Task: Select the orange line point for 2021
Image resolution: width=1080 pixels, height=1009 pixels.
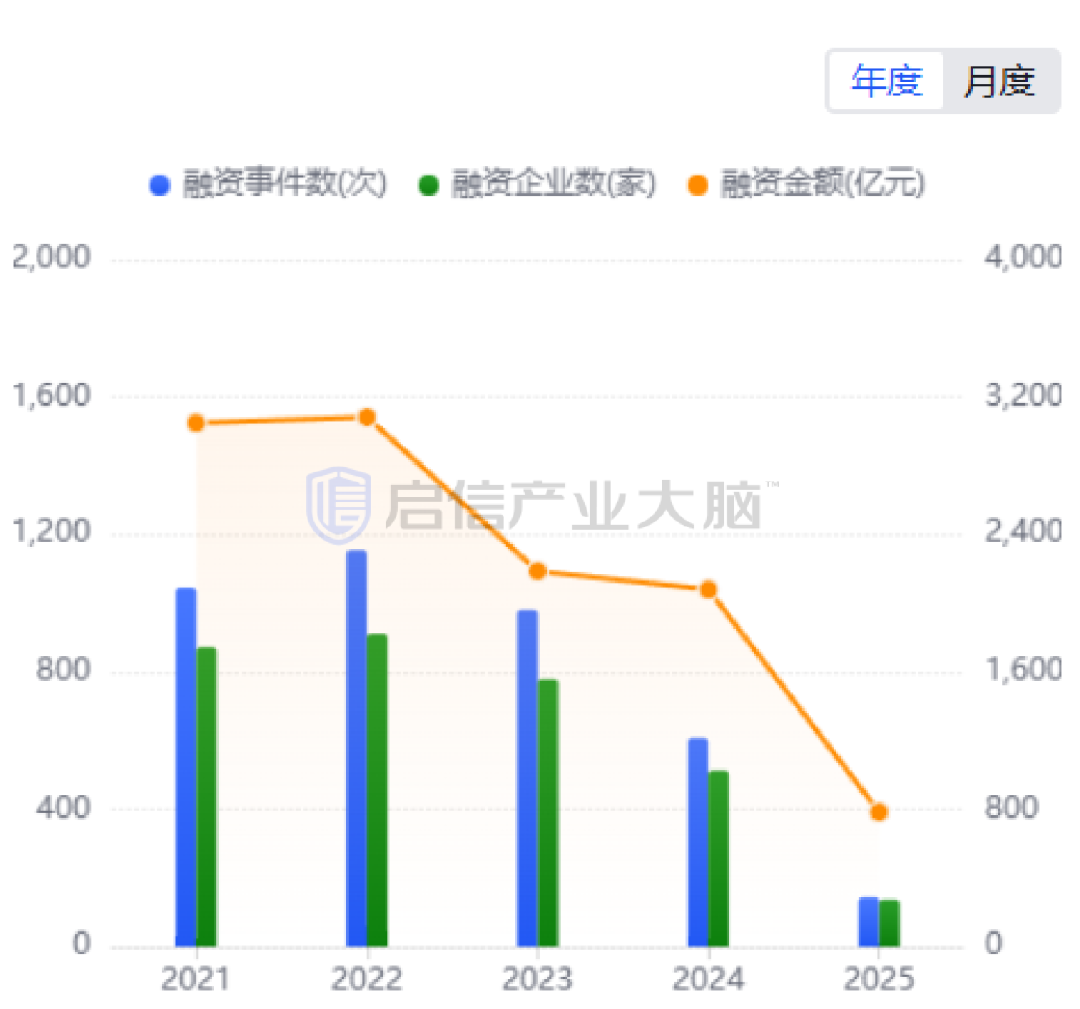Action: [x=196, y=423]
